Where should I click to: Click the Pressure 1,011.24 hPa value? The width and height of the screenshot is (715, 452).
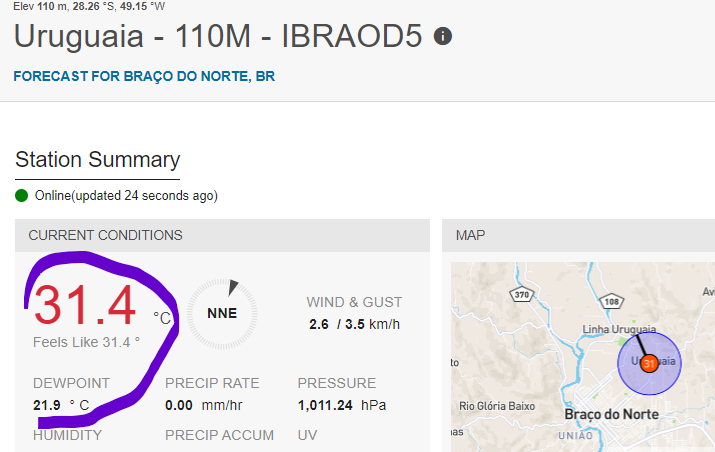[x=342, y=405]
